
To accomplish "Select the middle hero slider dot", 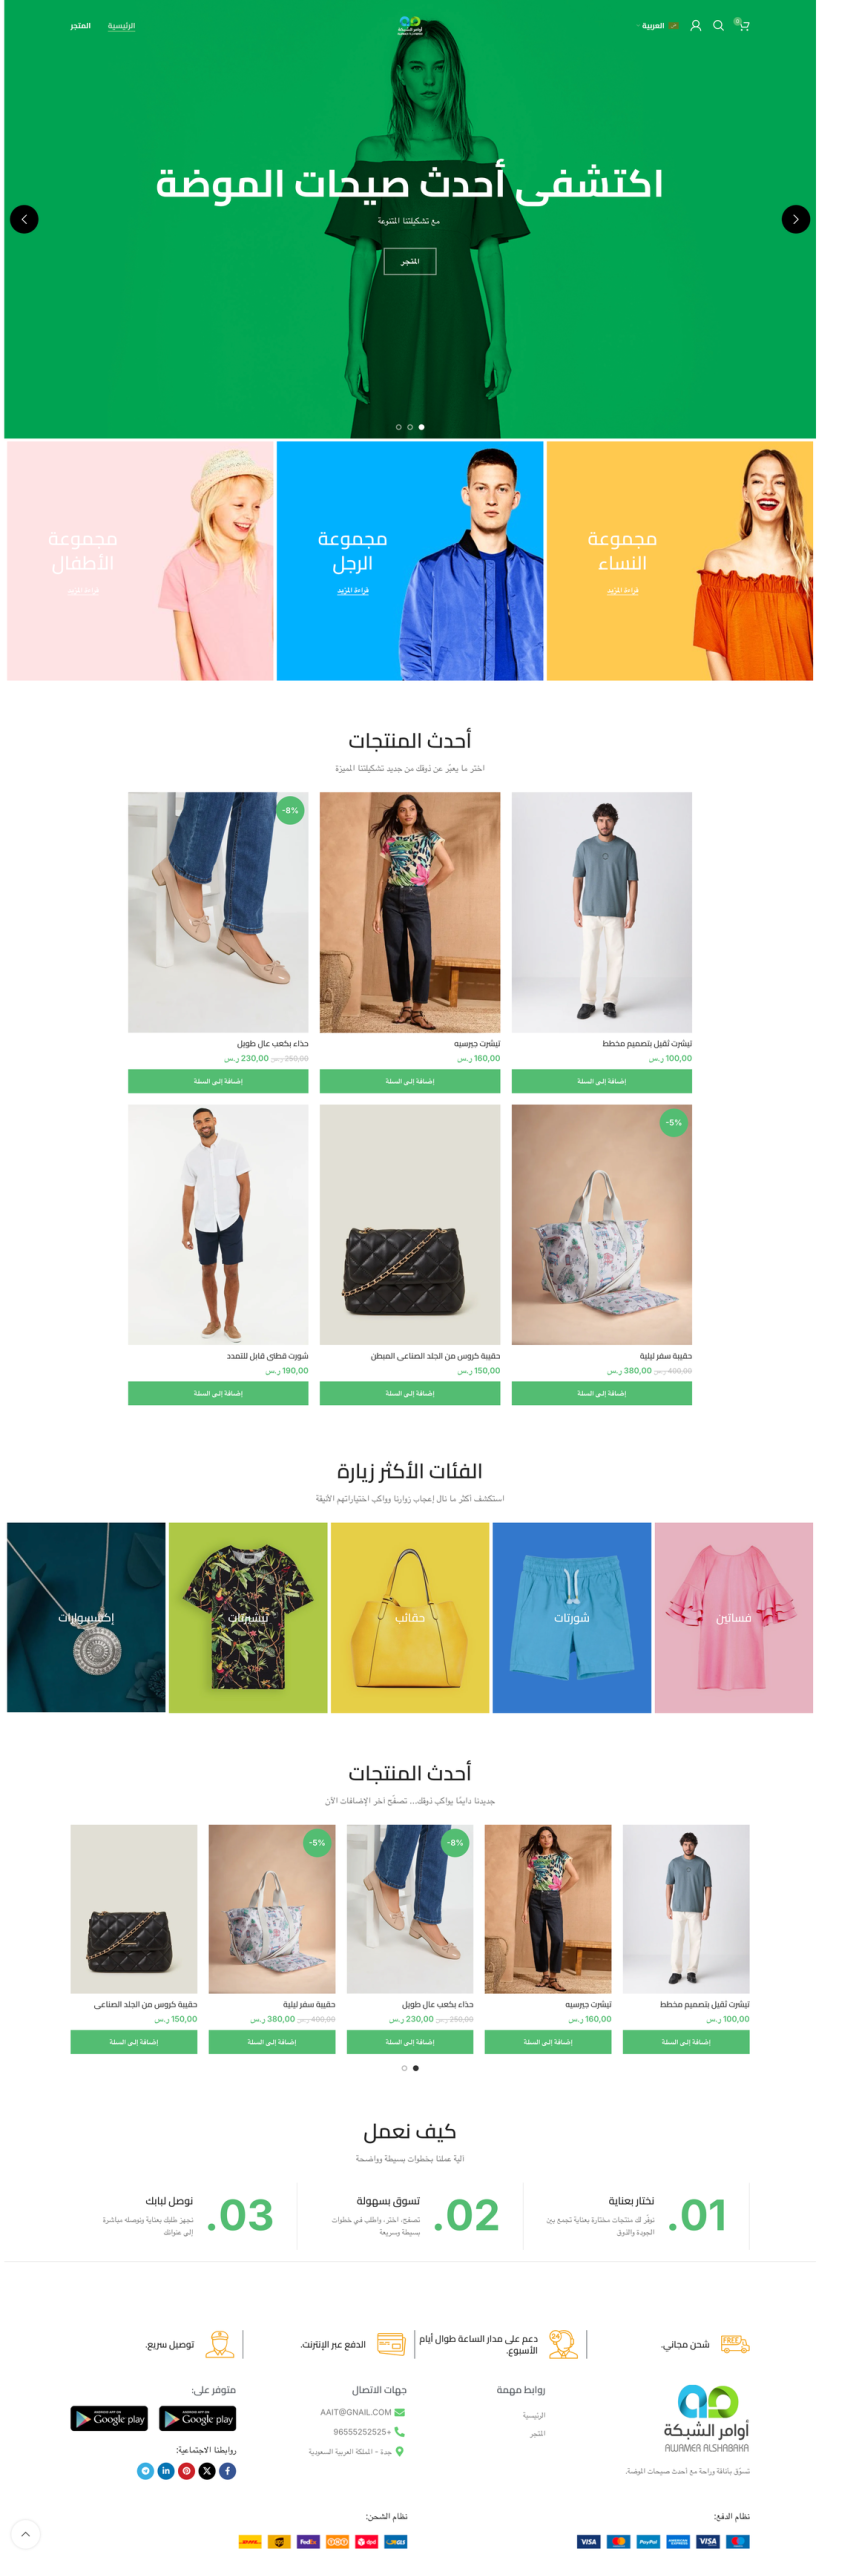I will (x=410, y=427).
